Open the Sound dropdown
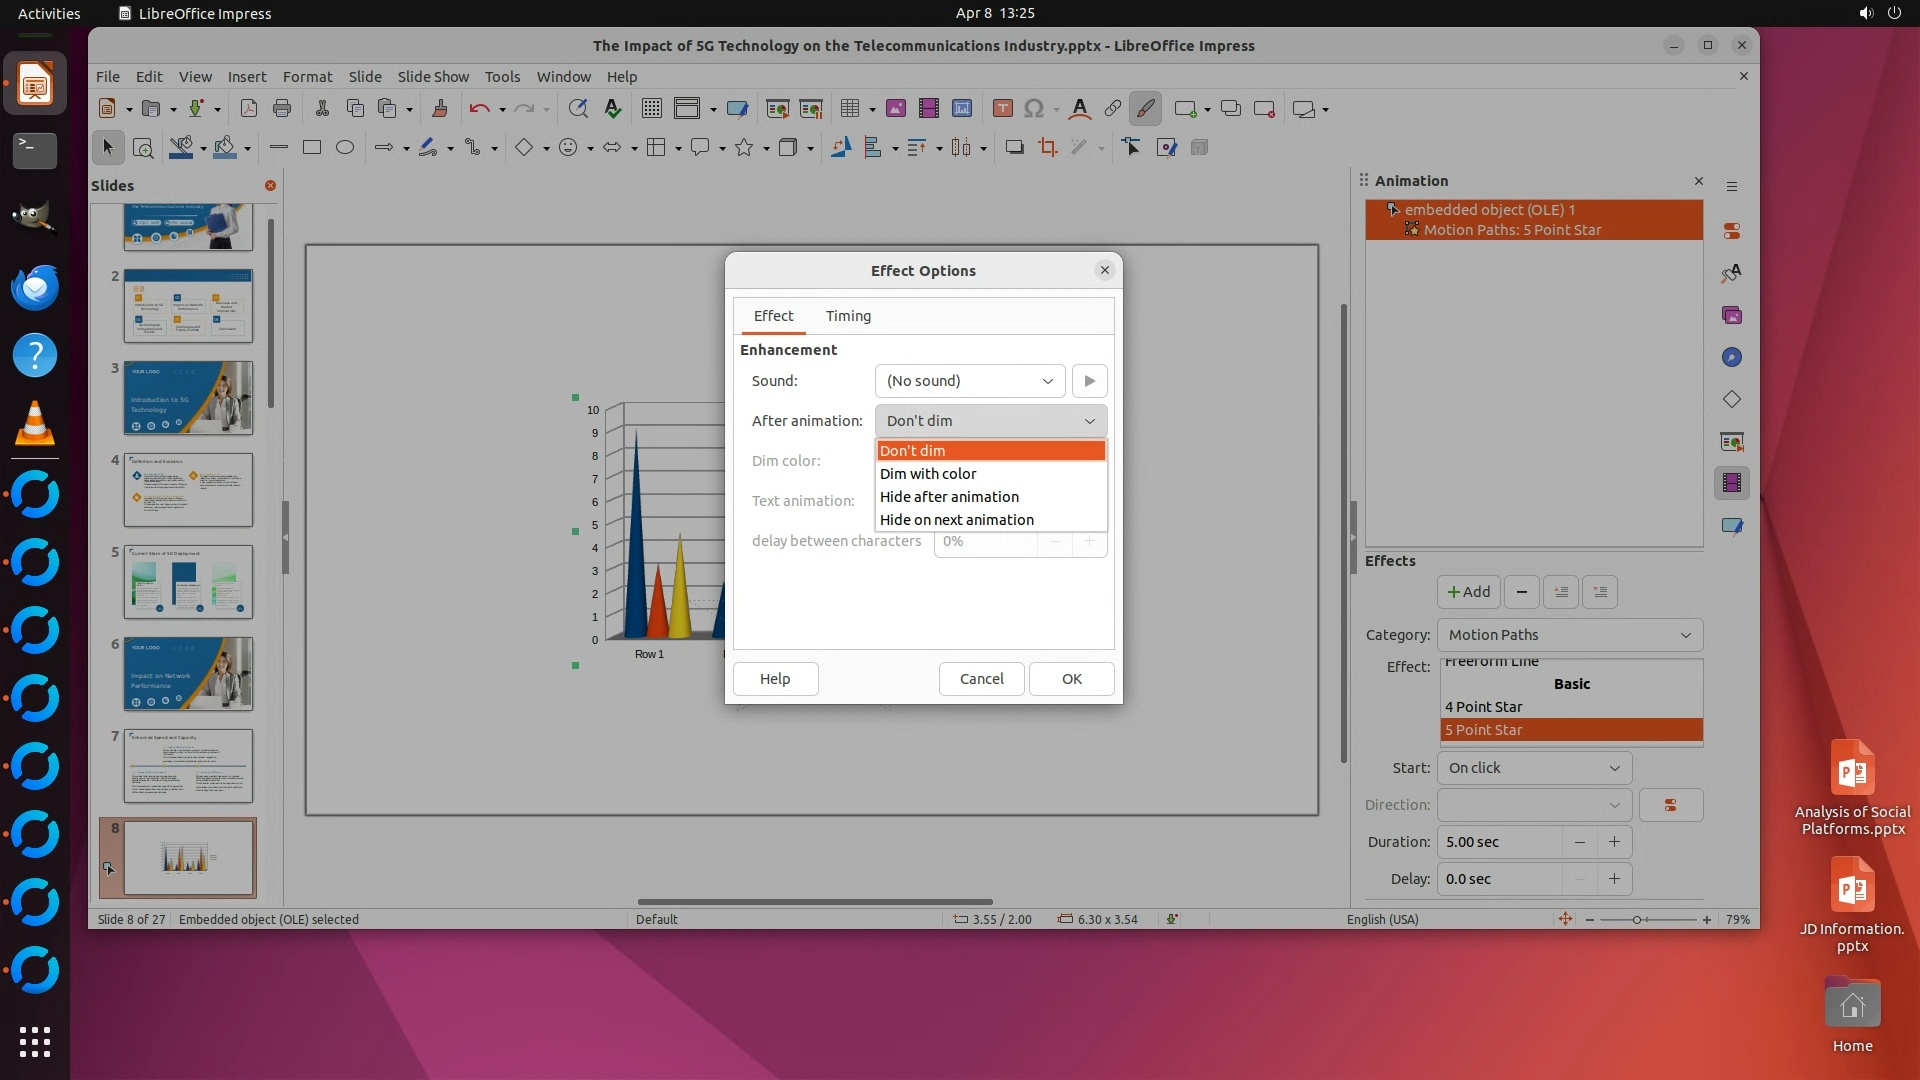This screenshot has width=1920, height=1080. pyautogui.click(x=969, y=381)
